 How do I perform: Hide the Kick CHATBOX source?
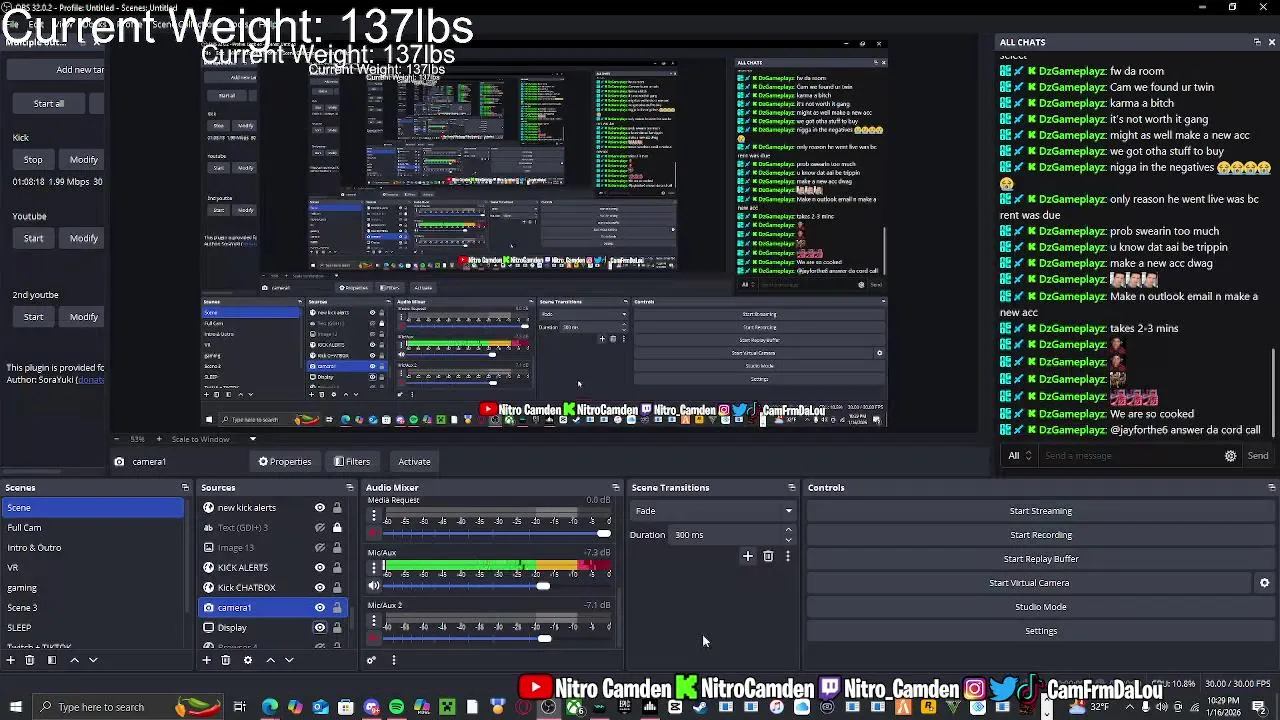pos(320,588)
